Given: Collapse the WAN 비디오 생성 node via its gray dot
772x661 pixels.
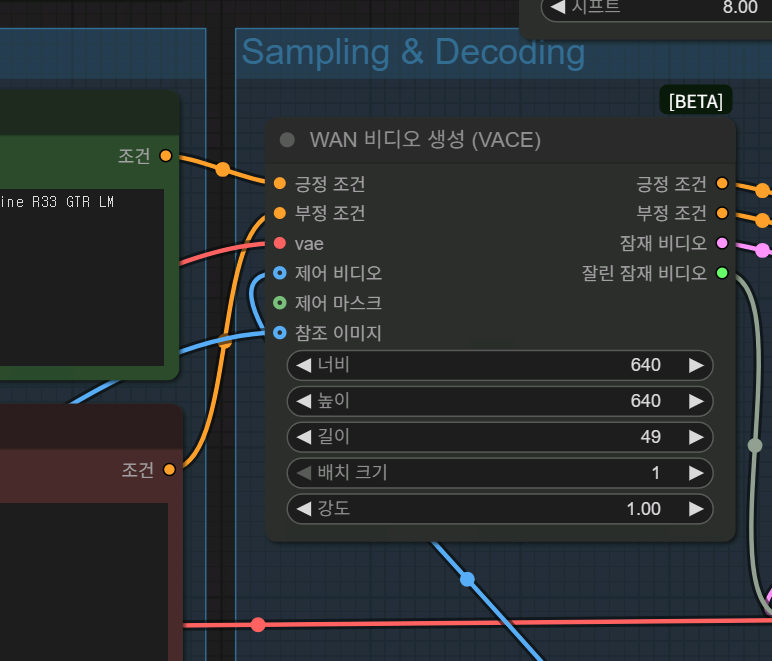Looking at the screenshot, I should pos(288,140).
